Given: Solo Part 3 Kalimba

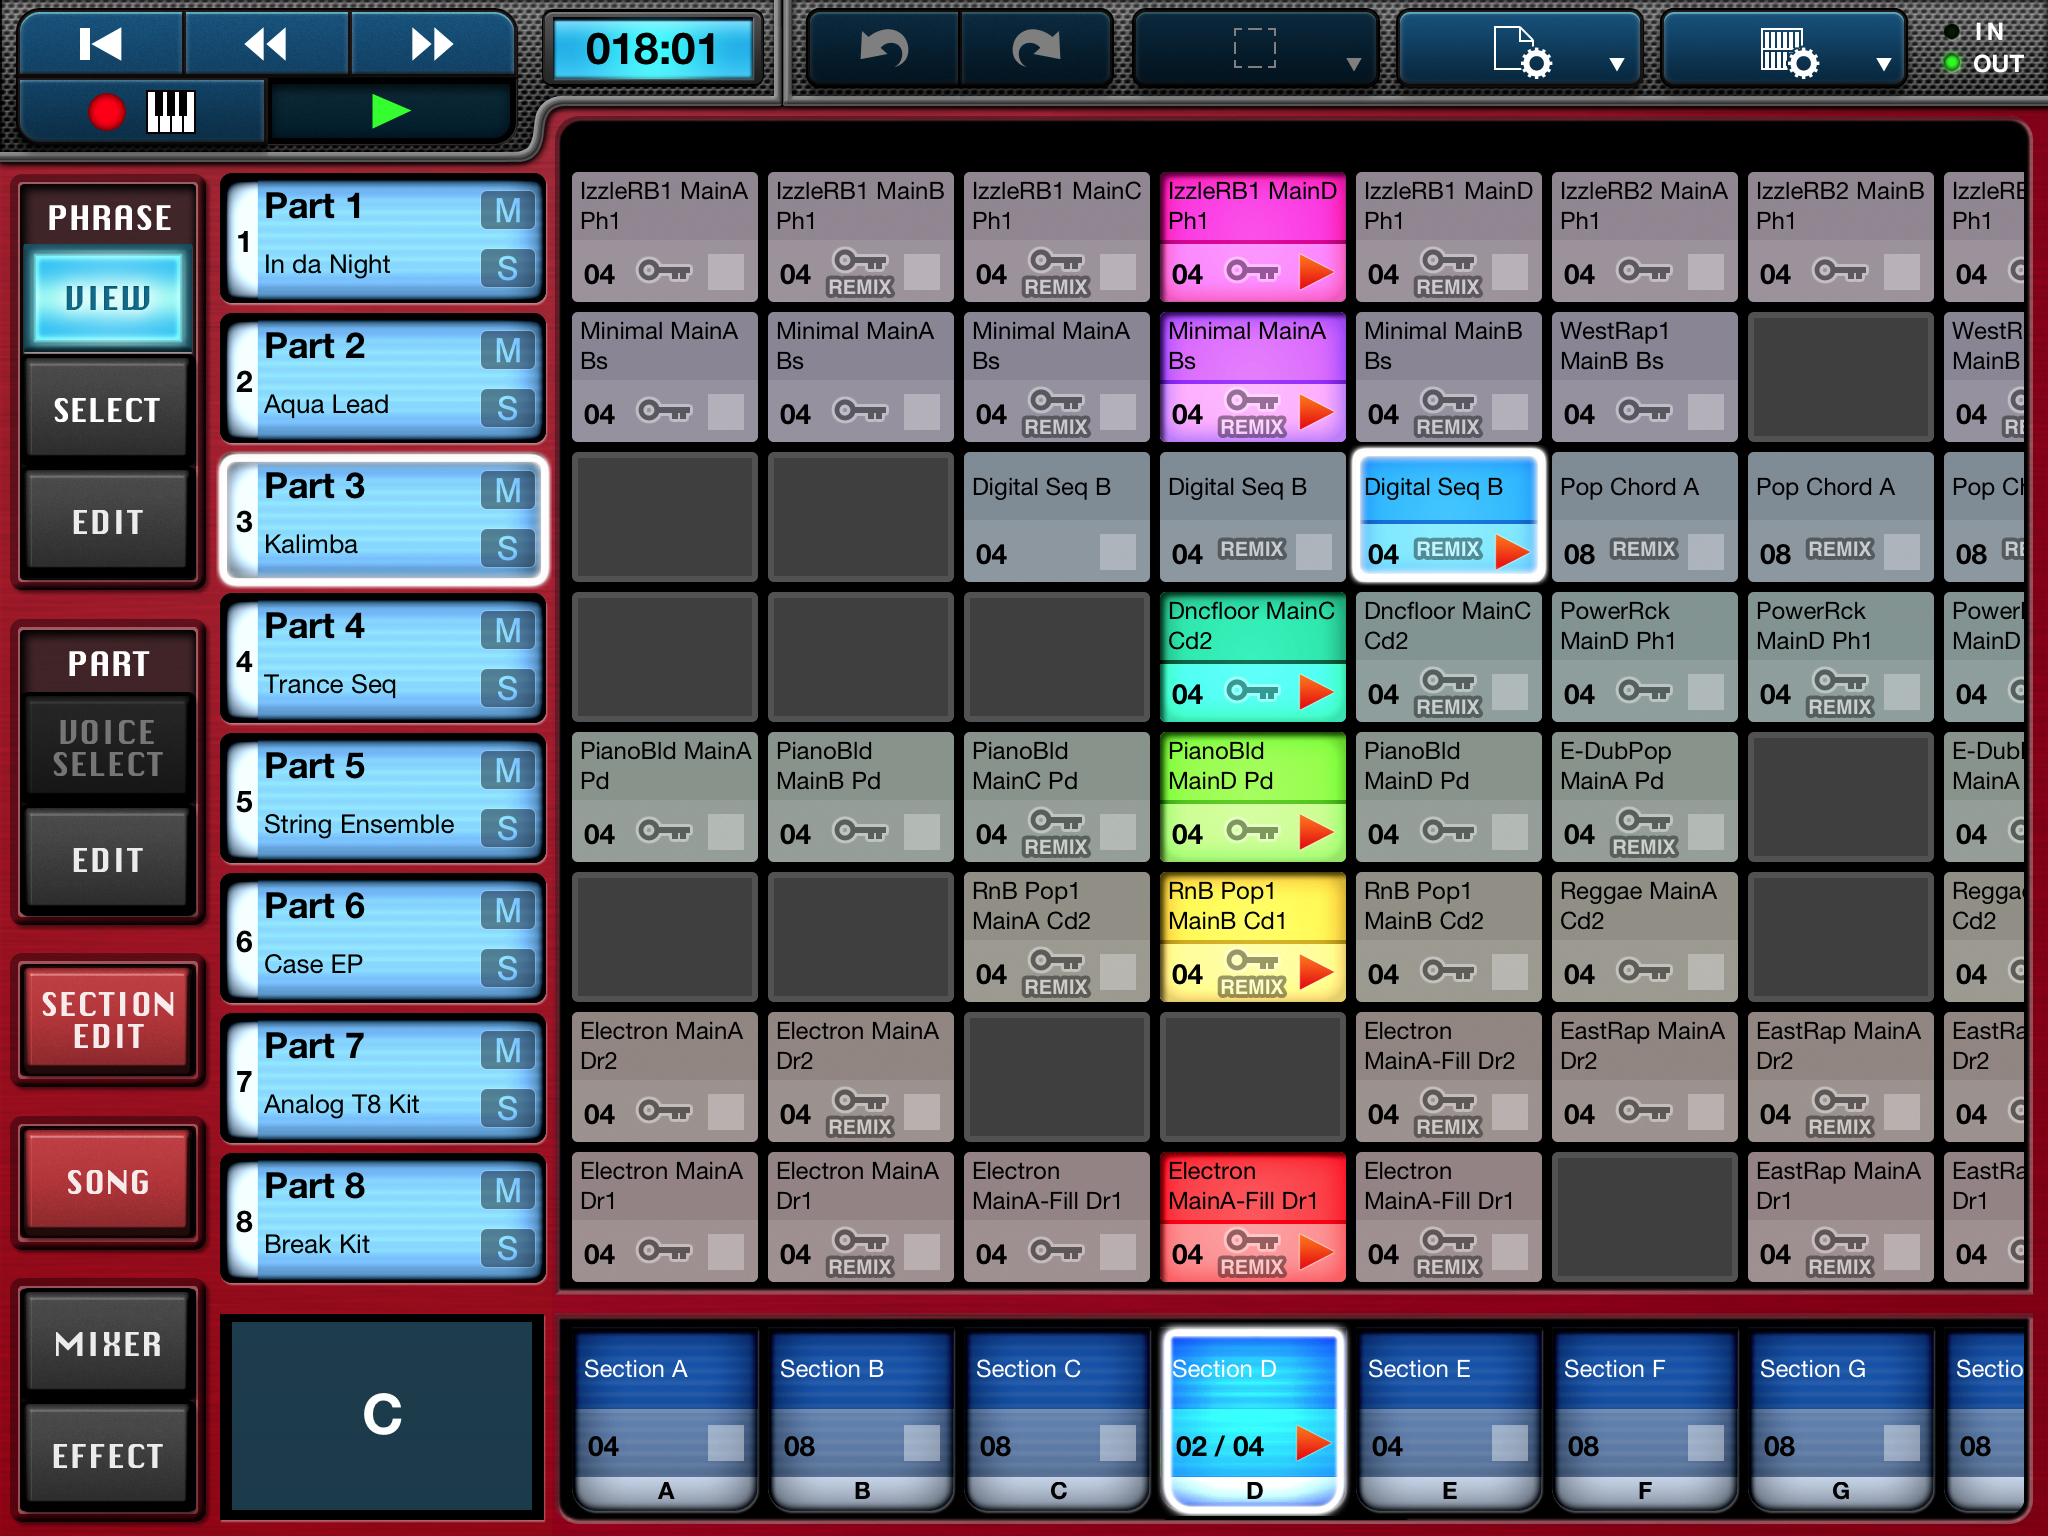Looking at the screenshot, I should [x=508, y=548].
